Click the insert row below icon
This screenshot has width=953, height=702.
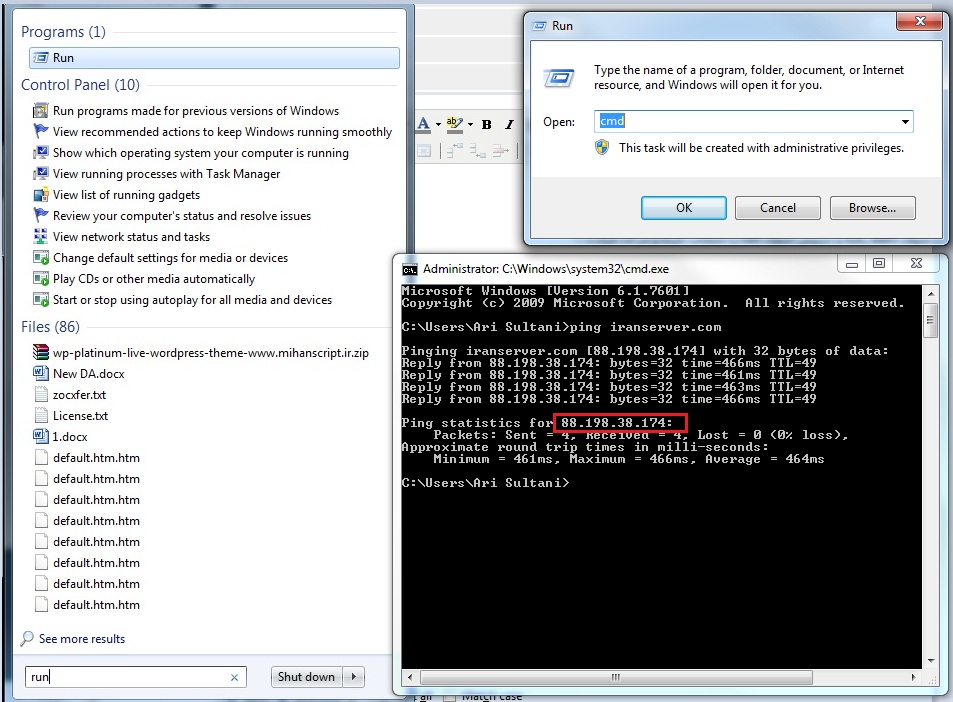477,151
